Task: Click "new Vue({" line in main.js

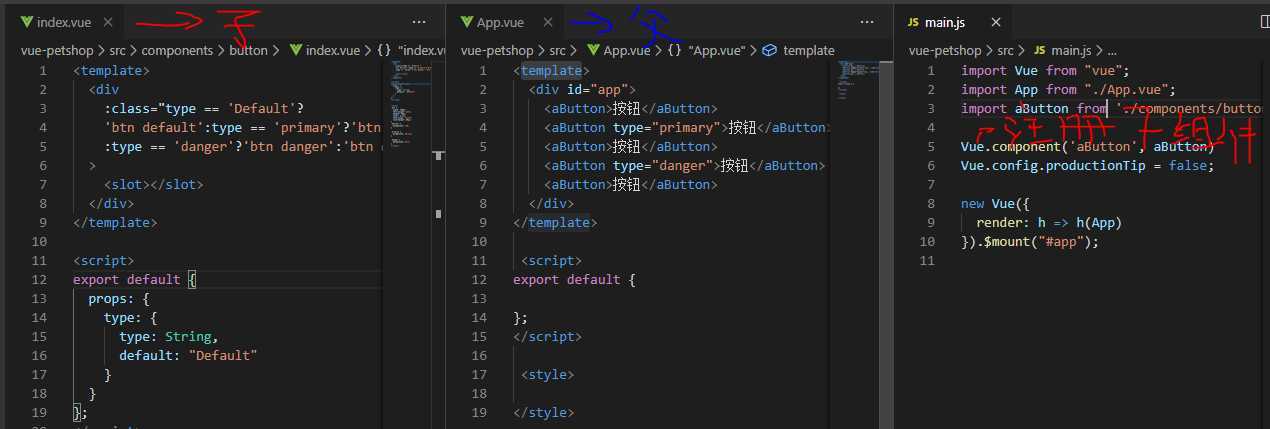Action: coord(996,204)
